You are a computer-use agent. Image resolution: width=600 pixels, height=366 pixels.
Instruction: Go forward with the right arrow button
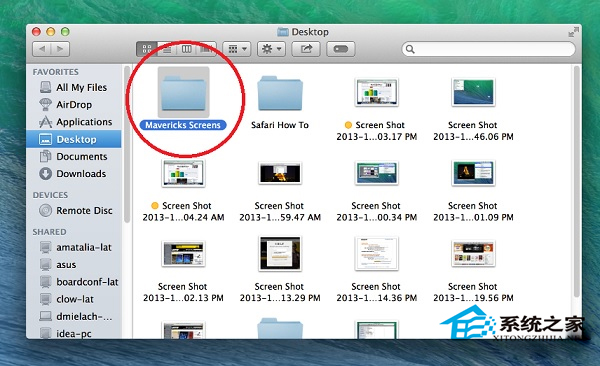(60, 49)
